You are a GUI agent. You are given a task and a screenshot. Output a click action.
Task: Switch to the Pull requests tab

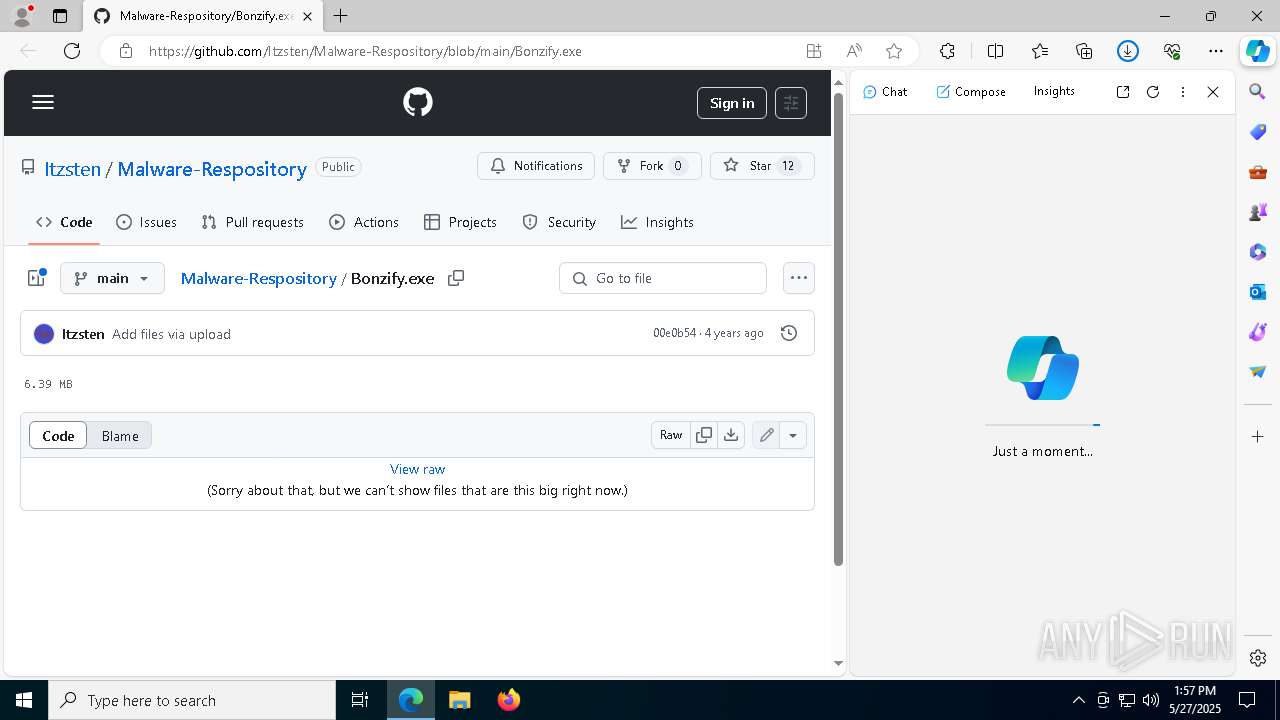tap(252, 222)
